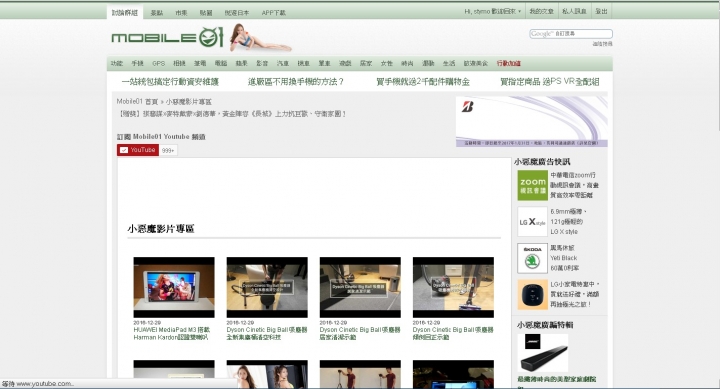Screen dimensions: 720x389
Task: Open the 旅遊美食 category menu
Action: coord(476,63)
